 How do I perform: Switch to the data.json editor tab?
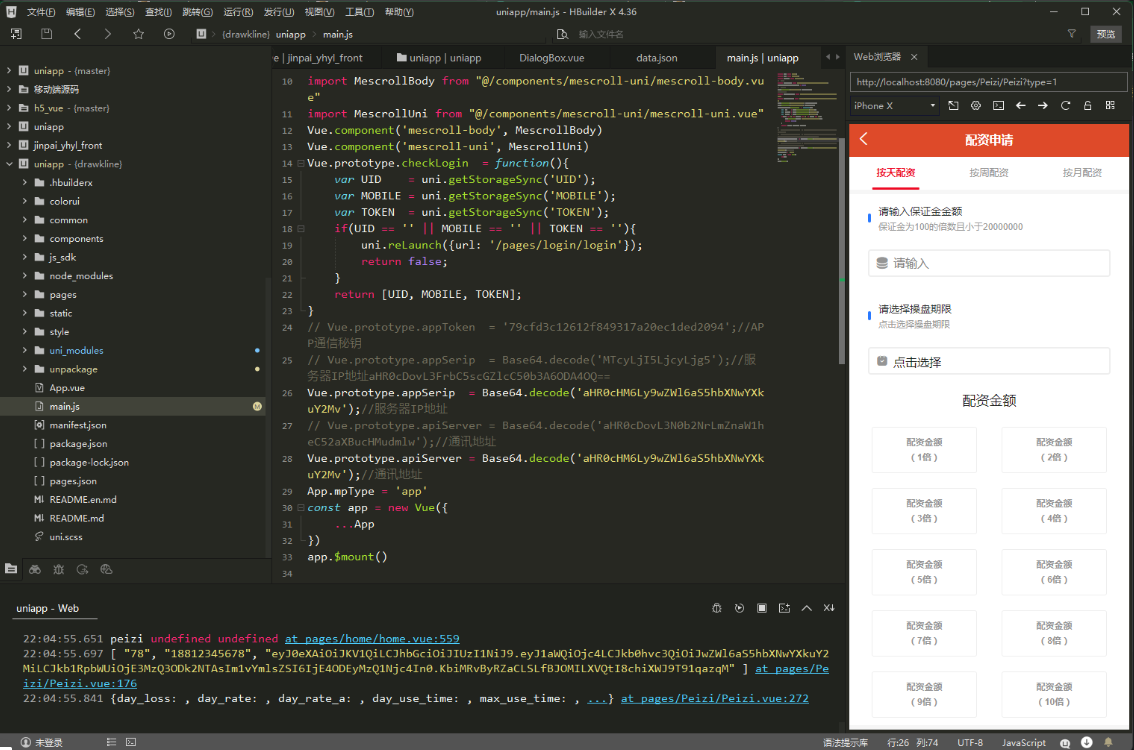coord(657,58)
